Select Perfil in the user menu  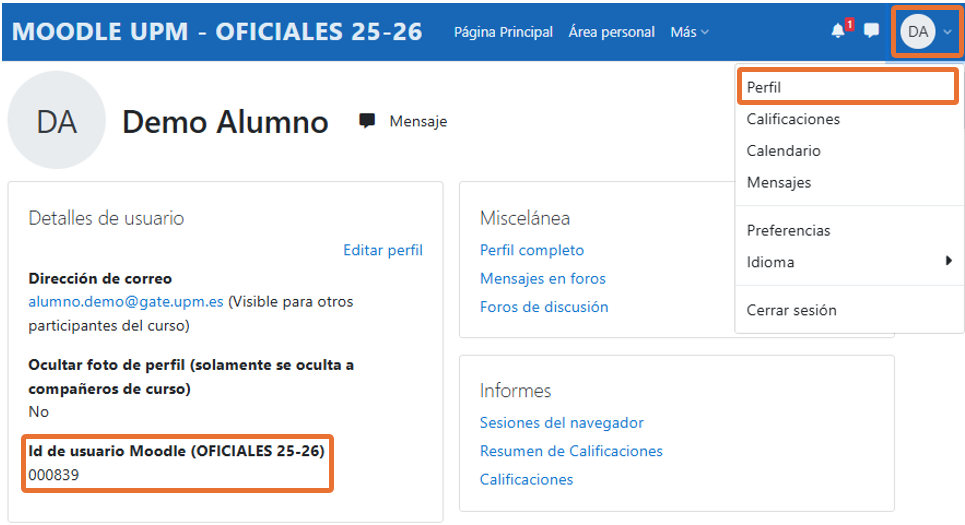click(847, 87)
